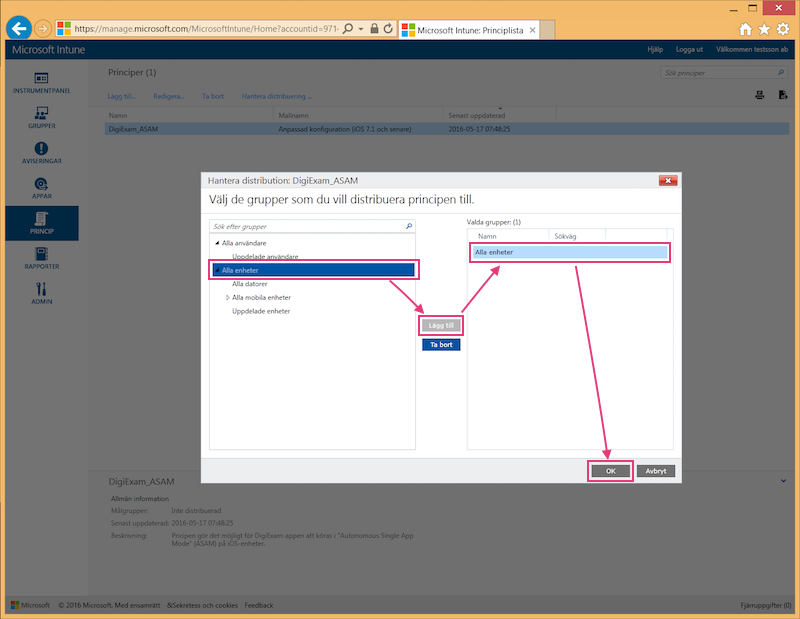
Task: Close the Microsoft Intune browser tab
Action: (532, 30)
